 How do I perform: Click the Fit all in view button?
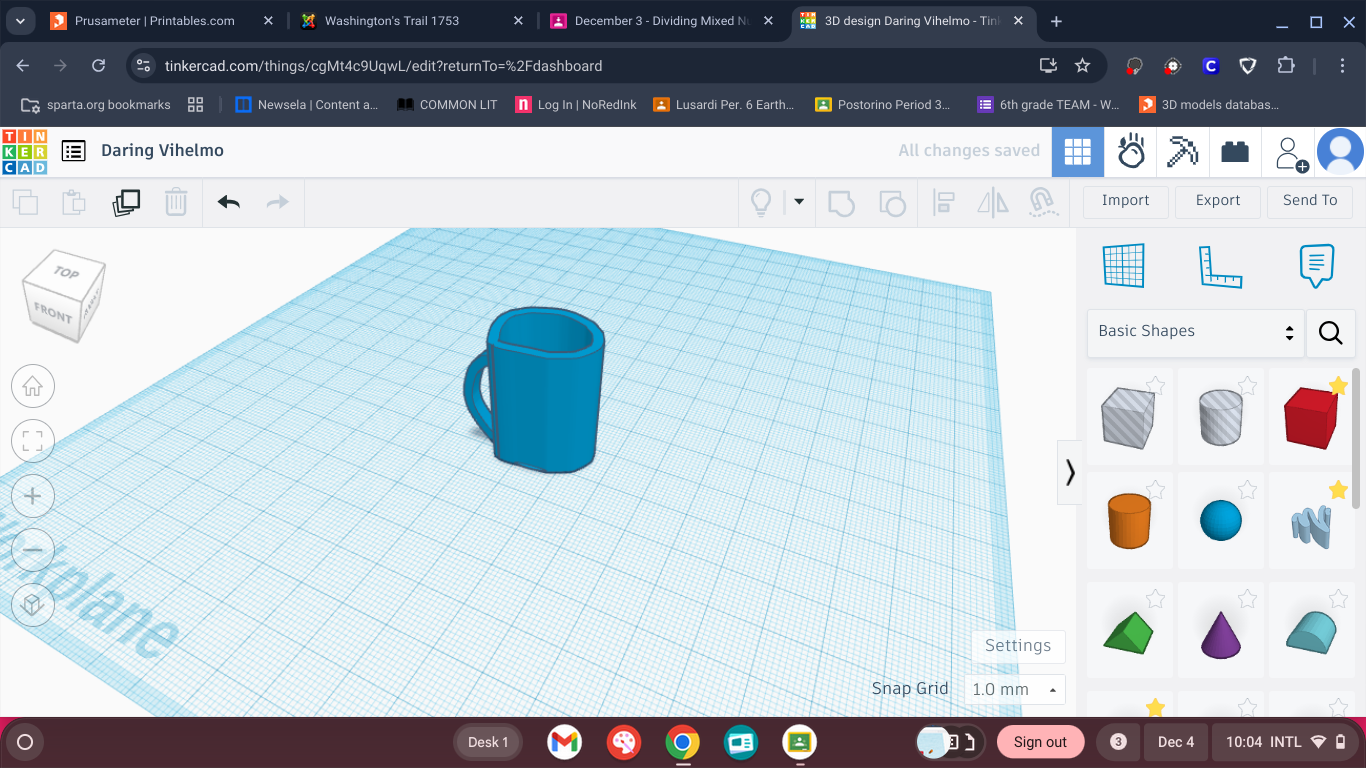pos(33,441)
